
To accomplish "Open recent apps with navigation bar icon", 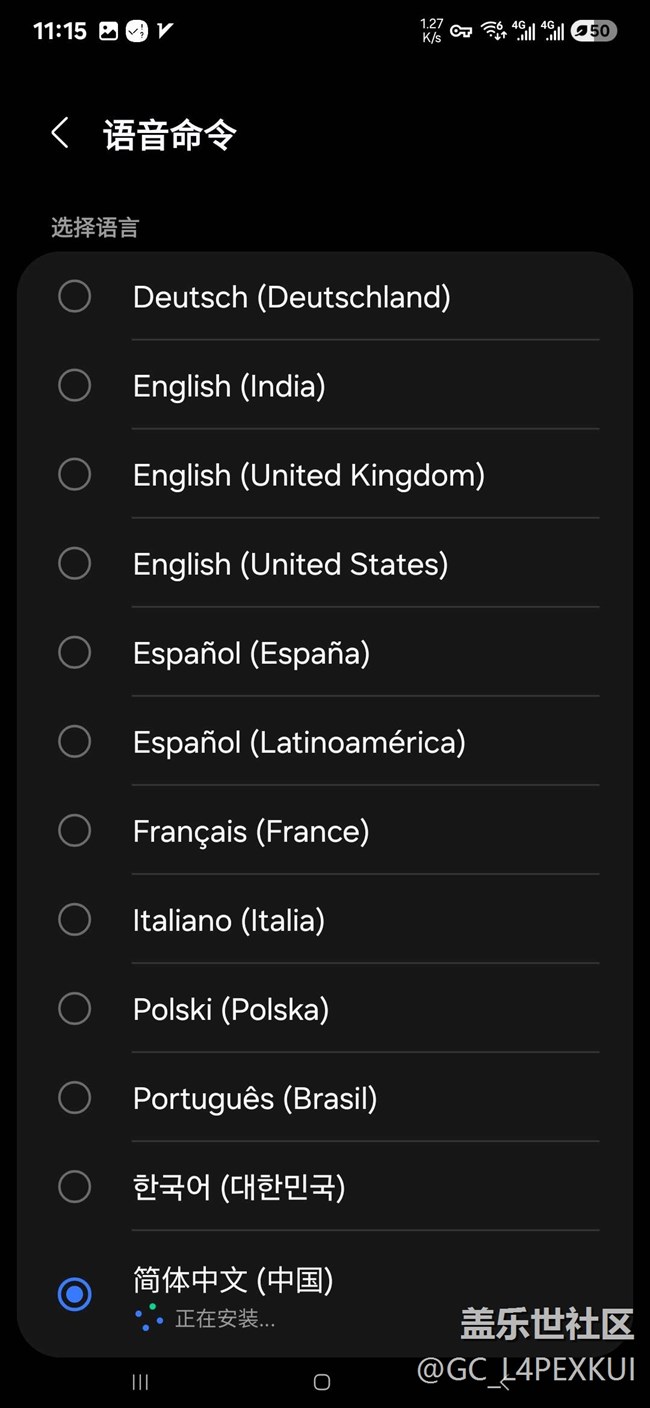I will coord(141,1382).
